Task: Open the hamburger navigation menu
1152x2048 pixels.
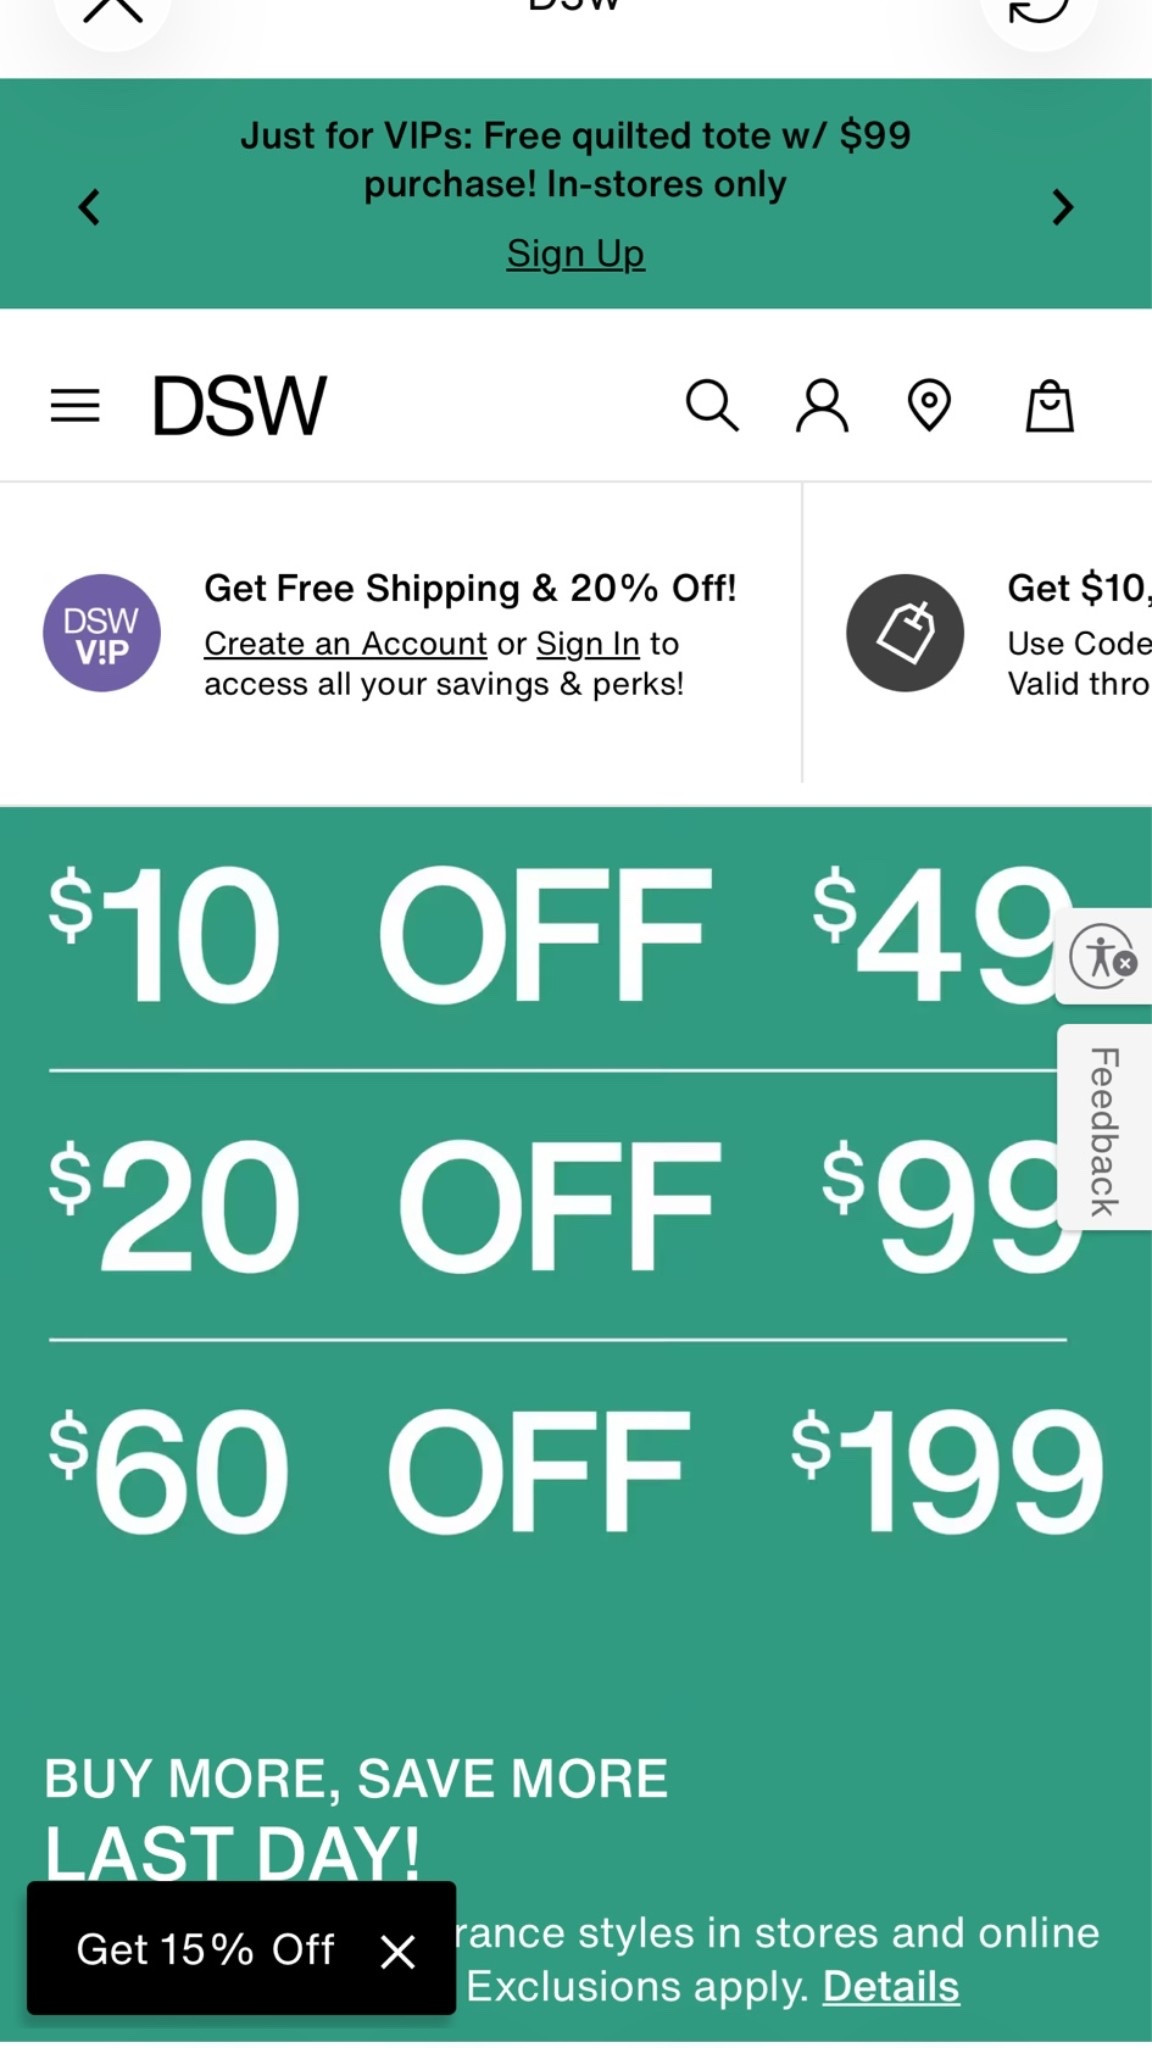Action: [x=75, y=406]
